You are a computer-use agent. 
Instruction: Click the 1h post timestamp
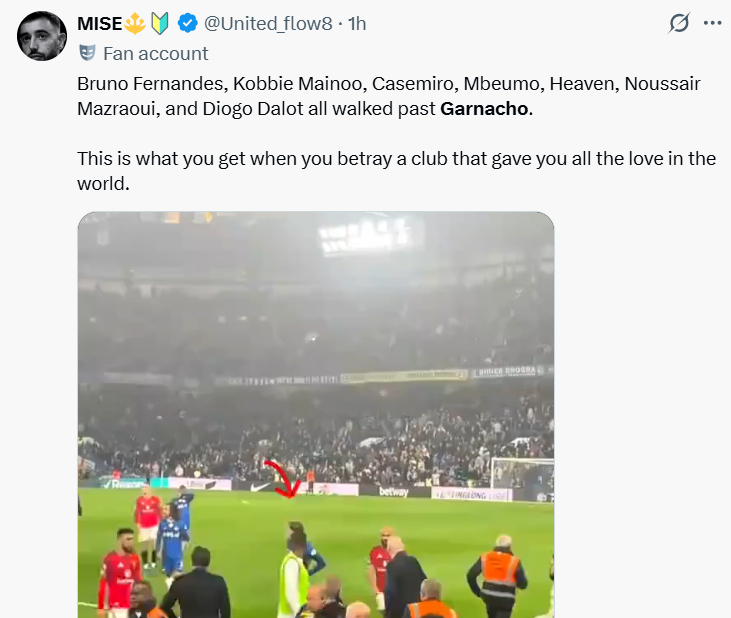tap(357, 23)
